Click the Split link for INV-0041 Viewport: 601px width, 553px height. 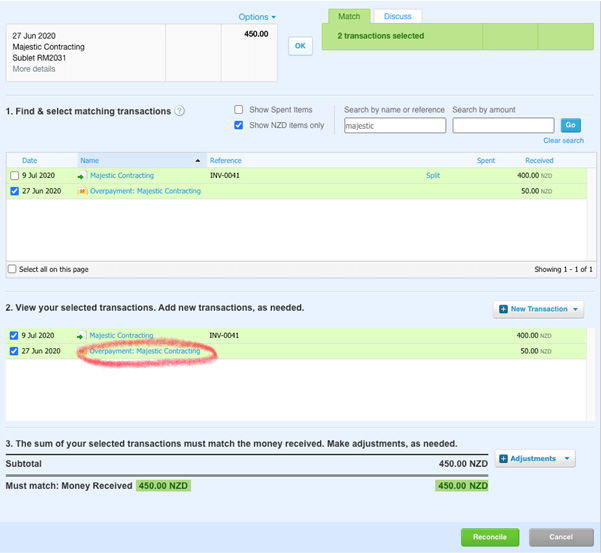(x=433, y=176)
